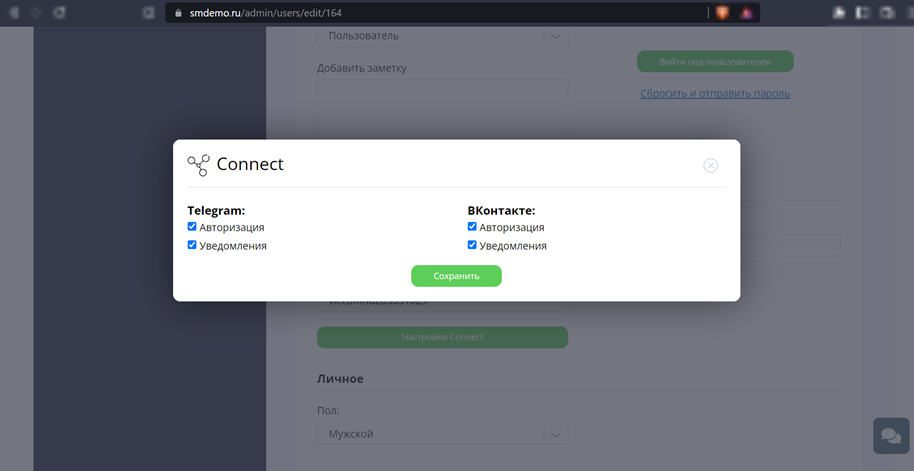Uncheck ВКонтакте Авторизация checkbox
Viewport: 914px width, 471px height.
click(472, 227)
